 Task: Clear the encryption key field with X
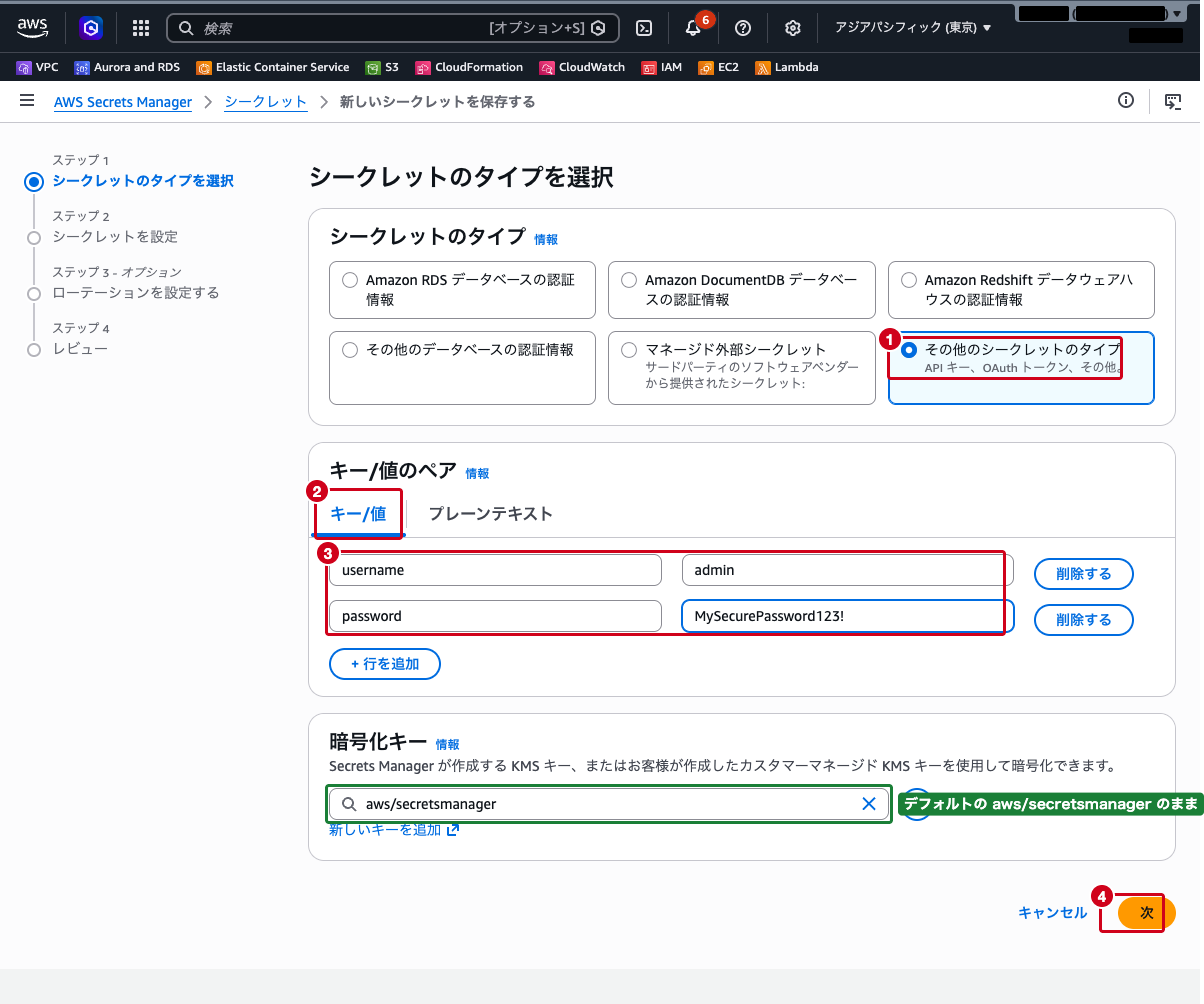point(869,804)
